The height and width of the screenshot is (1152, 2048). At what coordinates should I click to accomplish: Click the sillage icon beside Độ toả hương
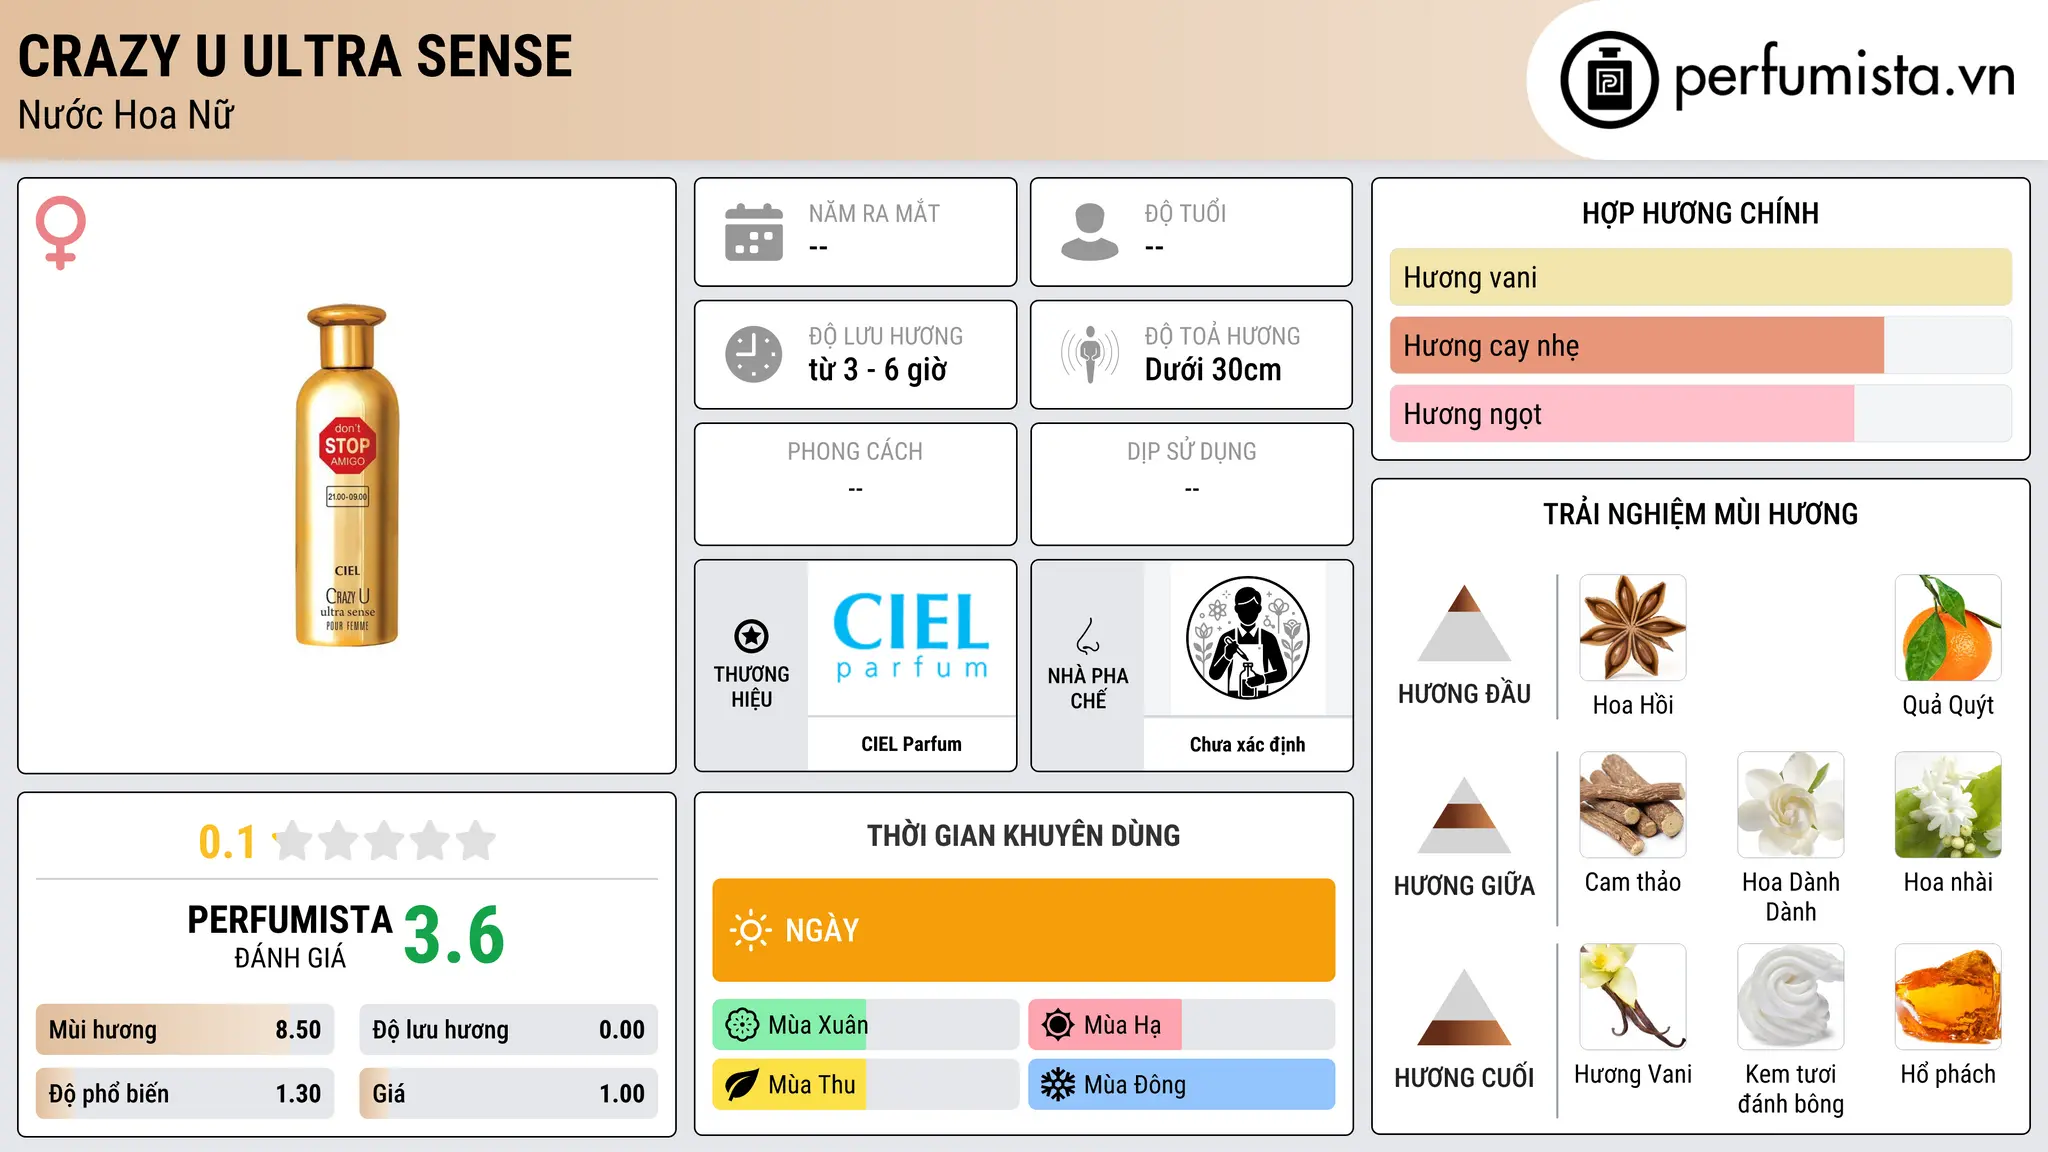[x=1090, y=354]
